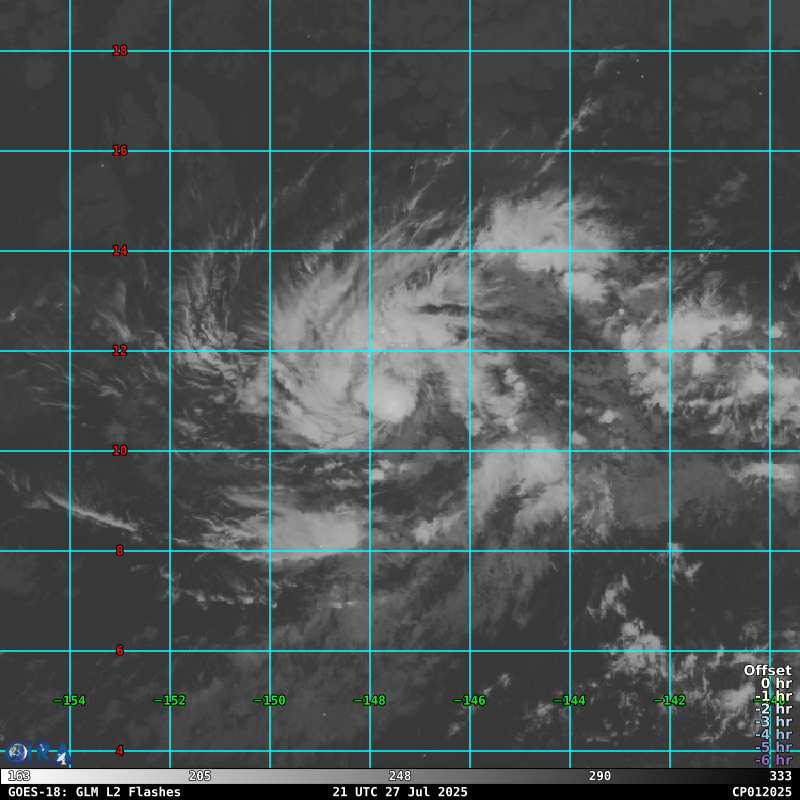The width and height of the screenshot is (800, 800).
Task: Click the CP012025 storm identifier
Action: (761, 792)
